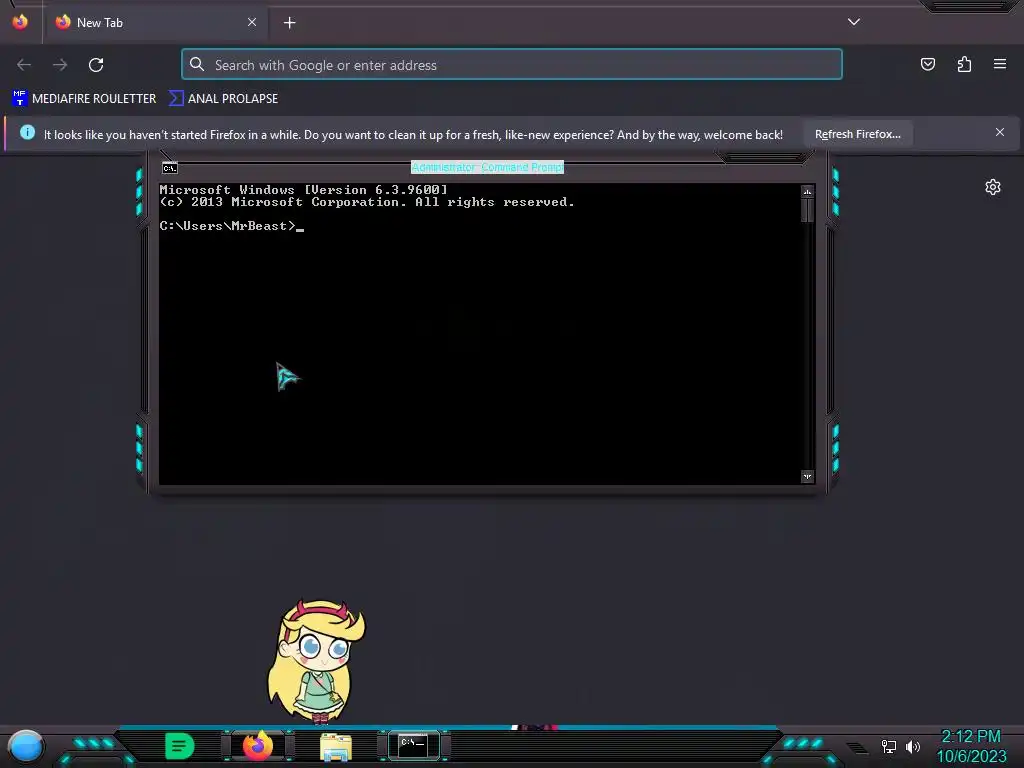This screenshot has height=768, width=1024.
Task: Click the 2013 Microsoft Corporation copyright line
Action: 367,202
